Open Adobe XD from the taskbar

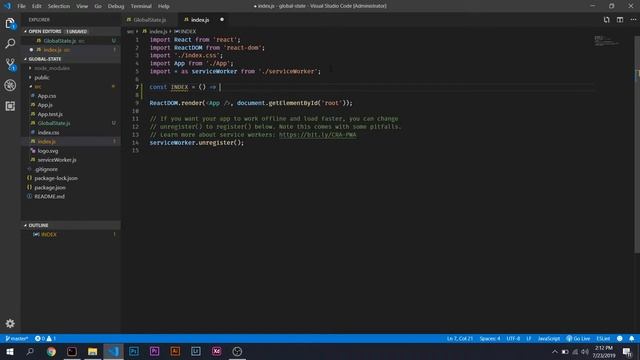click(x=216, y=351)
